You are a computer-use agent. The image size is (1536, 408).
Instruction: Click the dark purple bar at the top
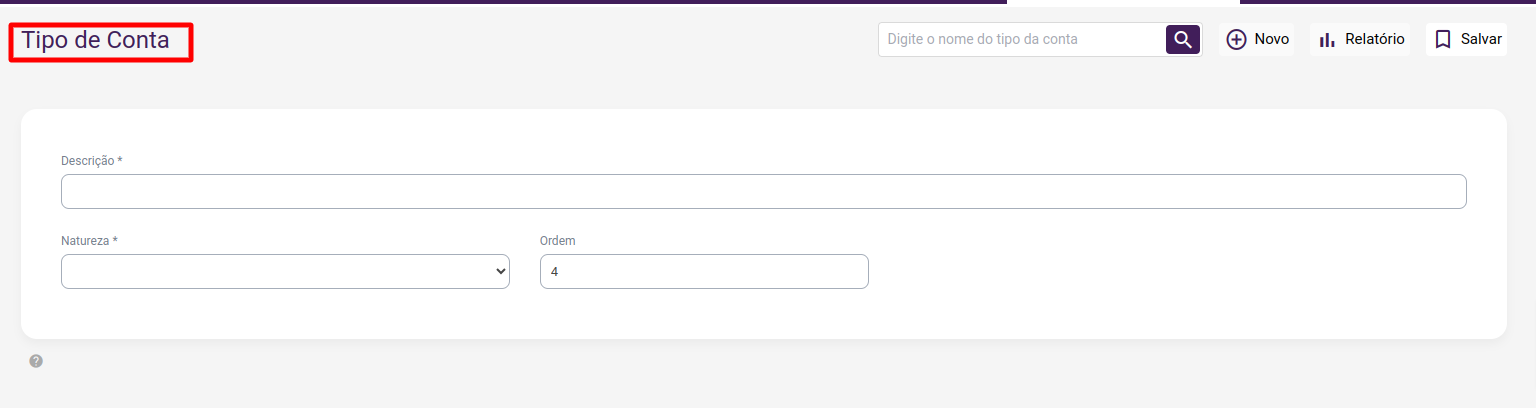pyautogui.click(x=500, y=2)
